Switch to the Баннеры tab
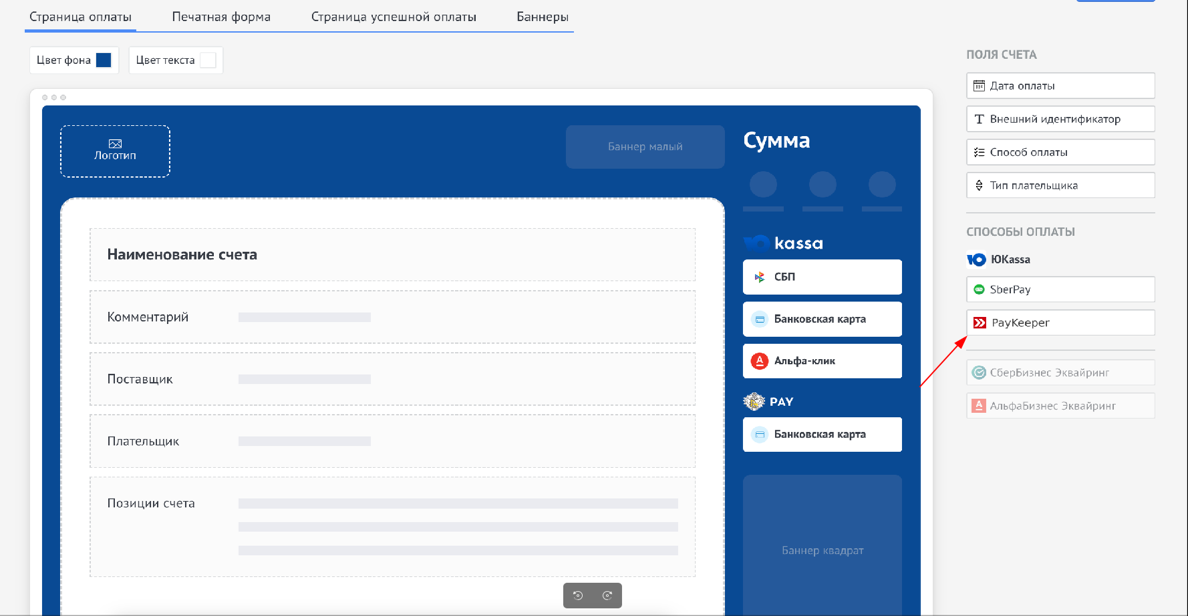The height and width of the screenshot is (616, 1188). point(542,17)
